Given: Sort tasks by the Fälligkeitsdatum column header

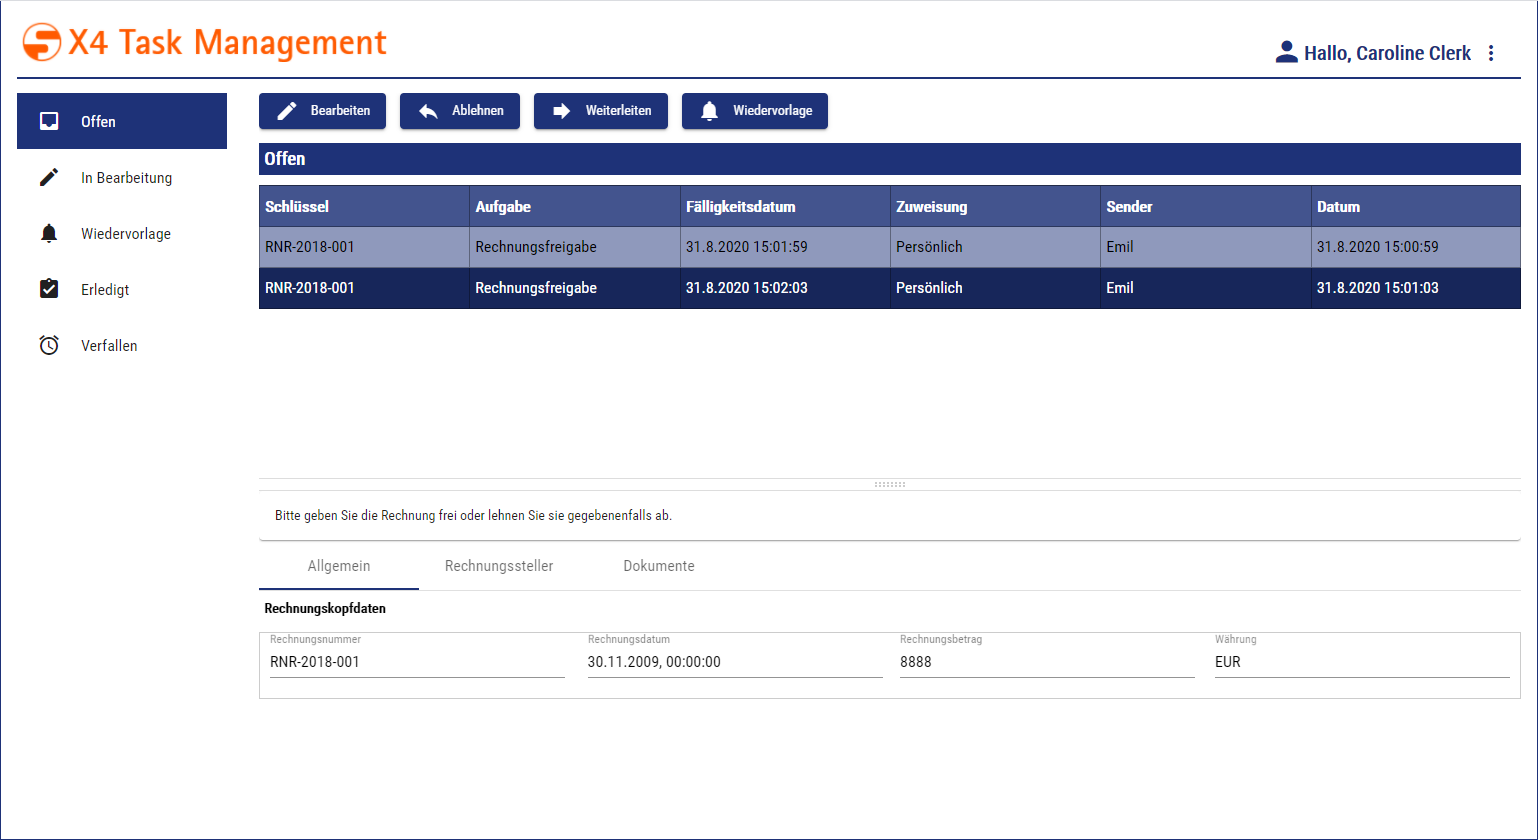Looking at the screenshot, I should [x=741, y=206].
